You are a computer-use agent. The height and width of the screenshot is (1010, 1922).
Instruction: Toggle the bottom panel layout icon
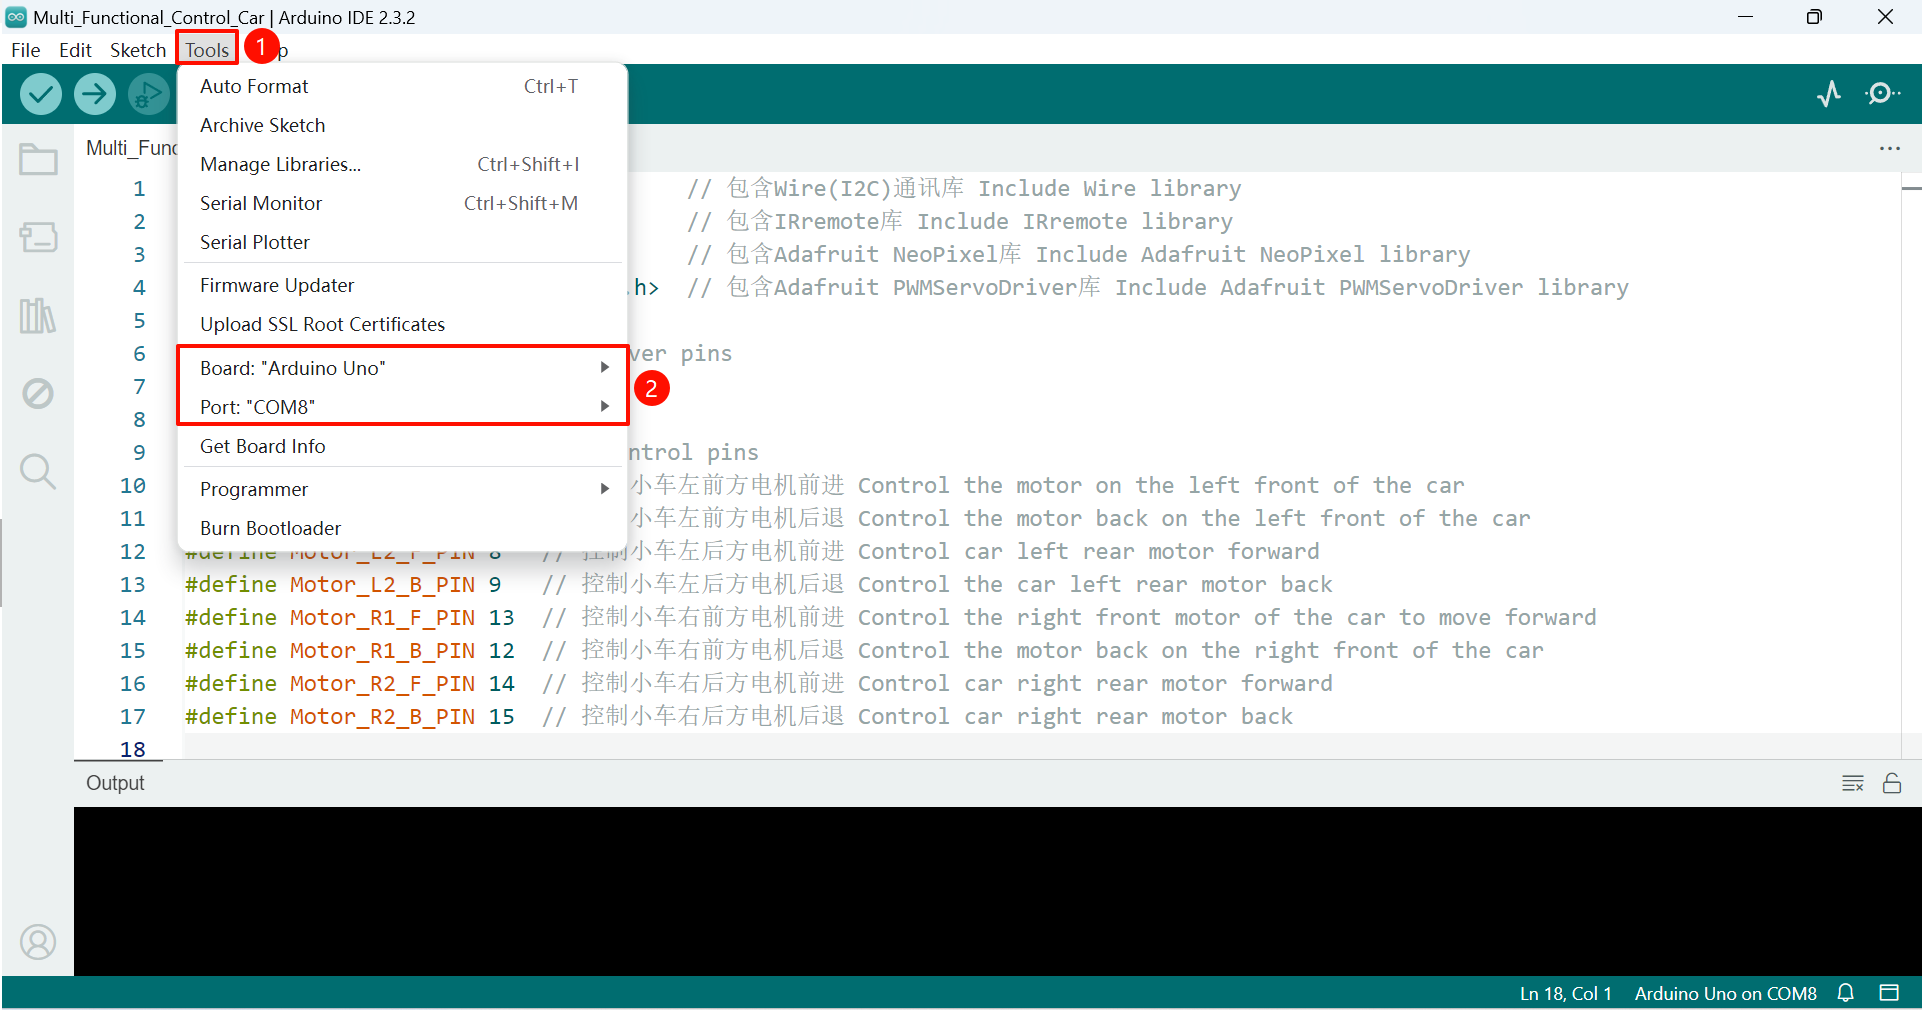[1889, 993]
